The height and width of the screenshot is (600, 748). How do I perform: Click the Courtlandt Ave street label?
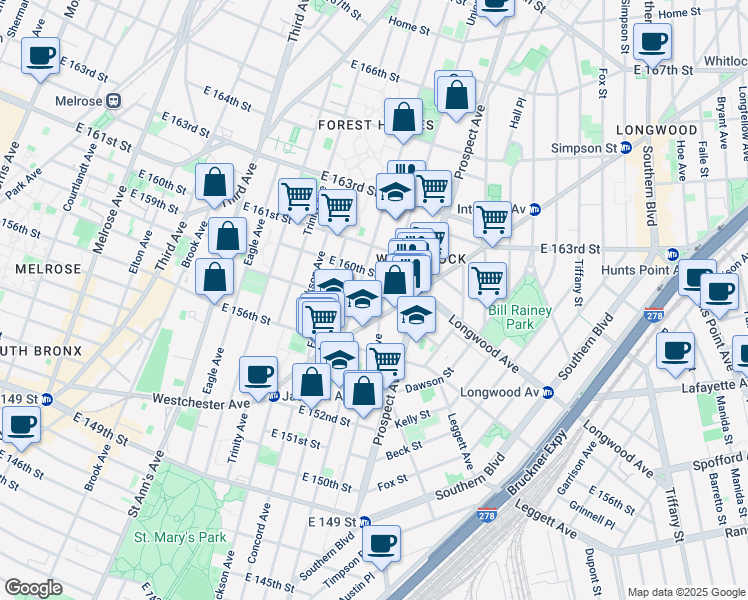coord(79,178)
